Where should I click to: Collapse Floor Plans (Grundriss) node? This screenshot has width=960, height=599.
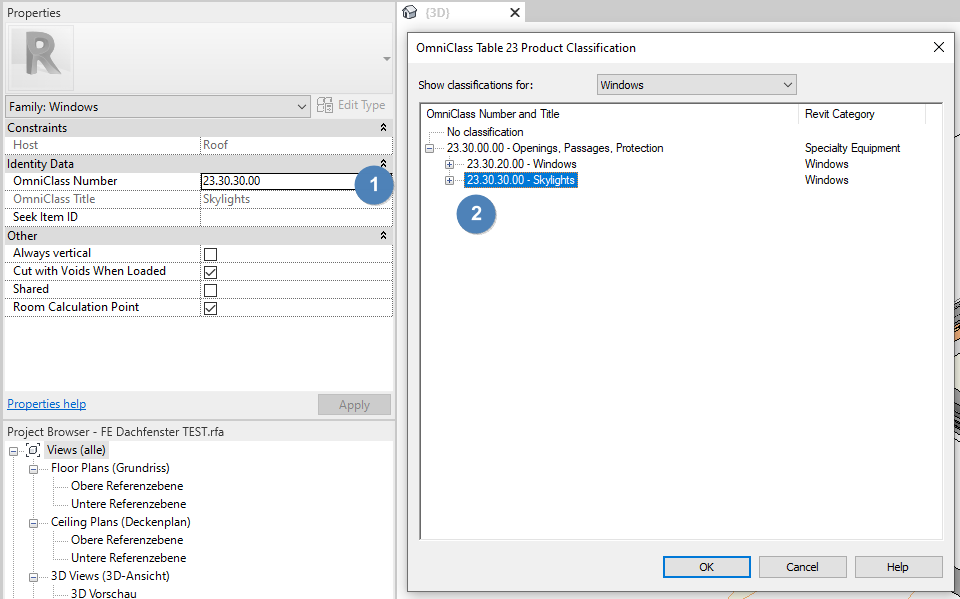click(x=34, y=469)
